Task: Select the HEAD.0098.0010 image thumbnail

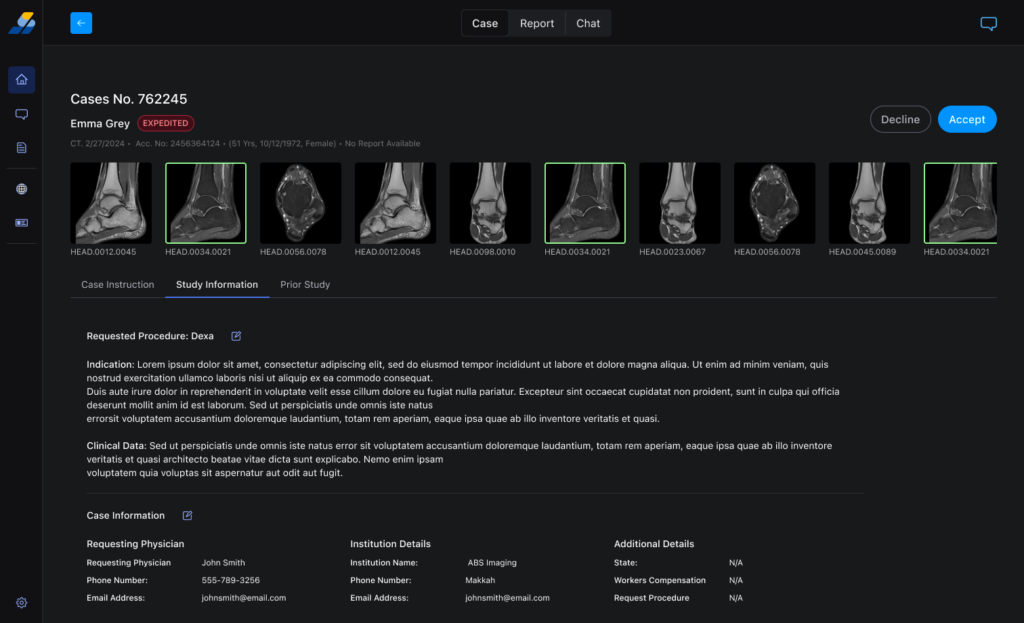Action: click(490, 203)
